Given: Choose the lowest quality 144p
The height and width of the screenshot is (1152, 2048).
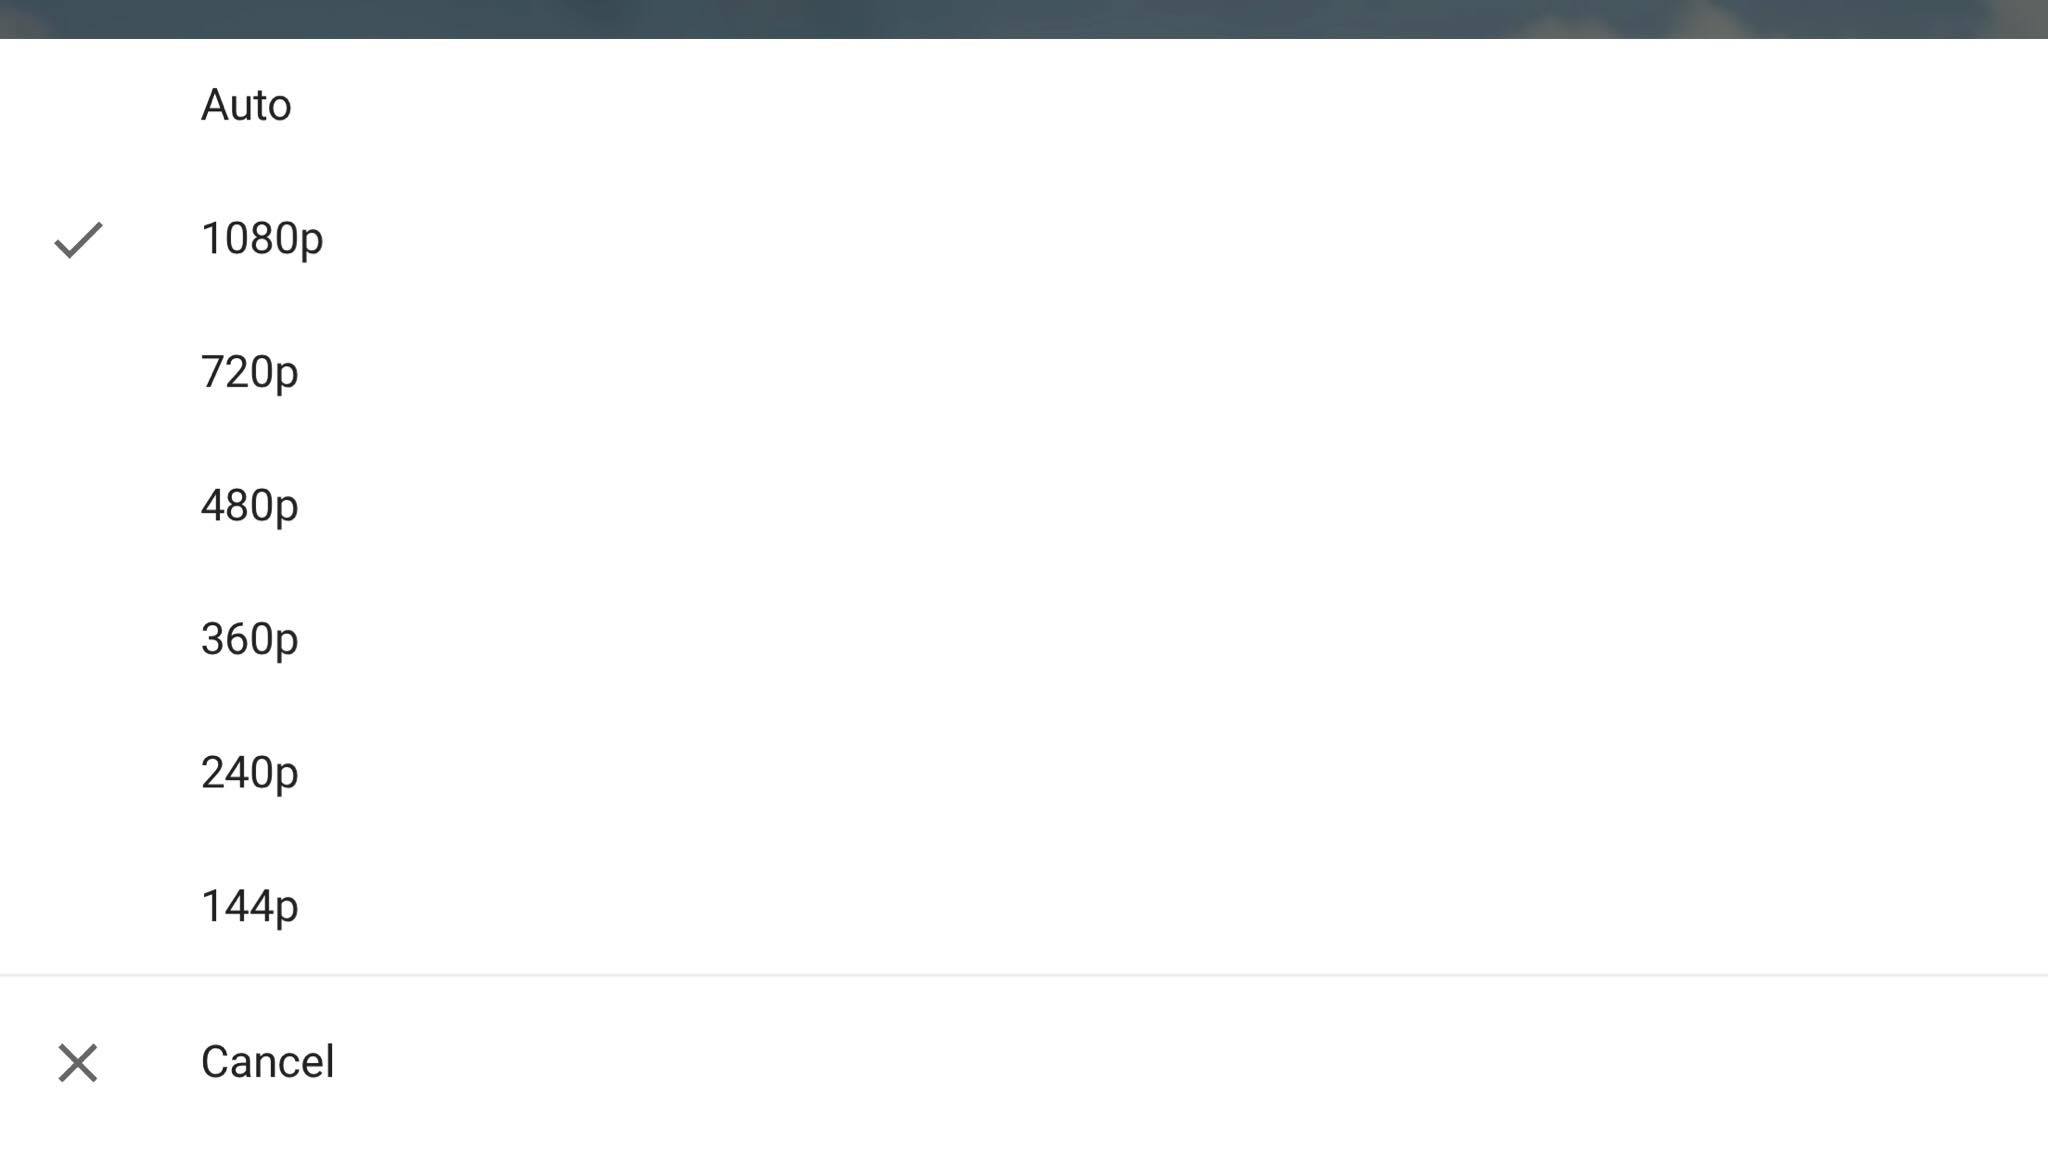Looking at the screenshot, I should (x=1024, y=906).
